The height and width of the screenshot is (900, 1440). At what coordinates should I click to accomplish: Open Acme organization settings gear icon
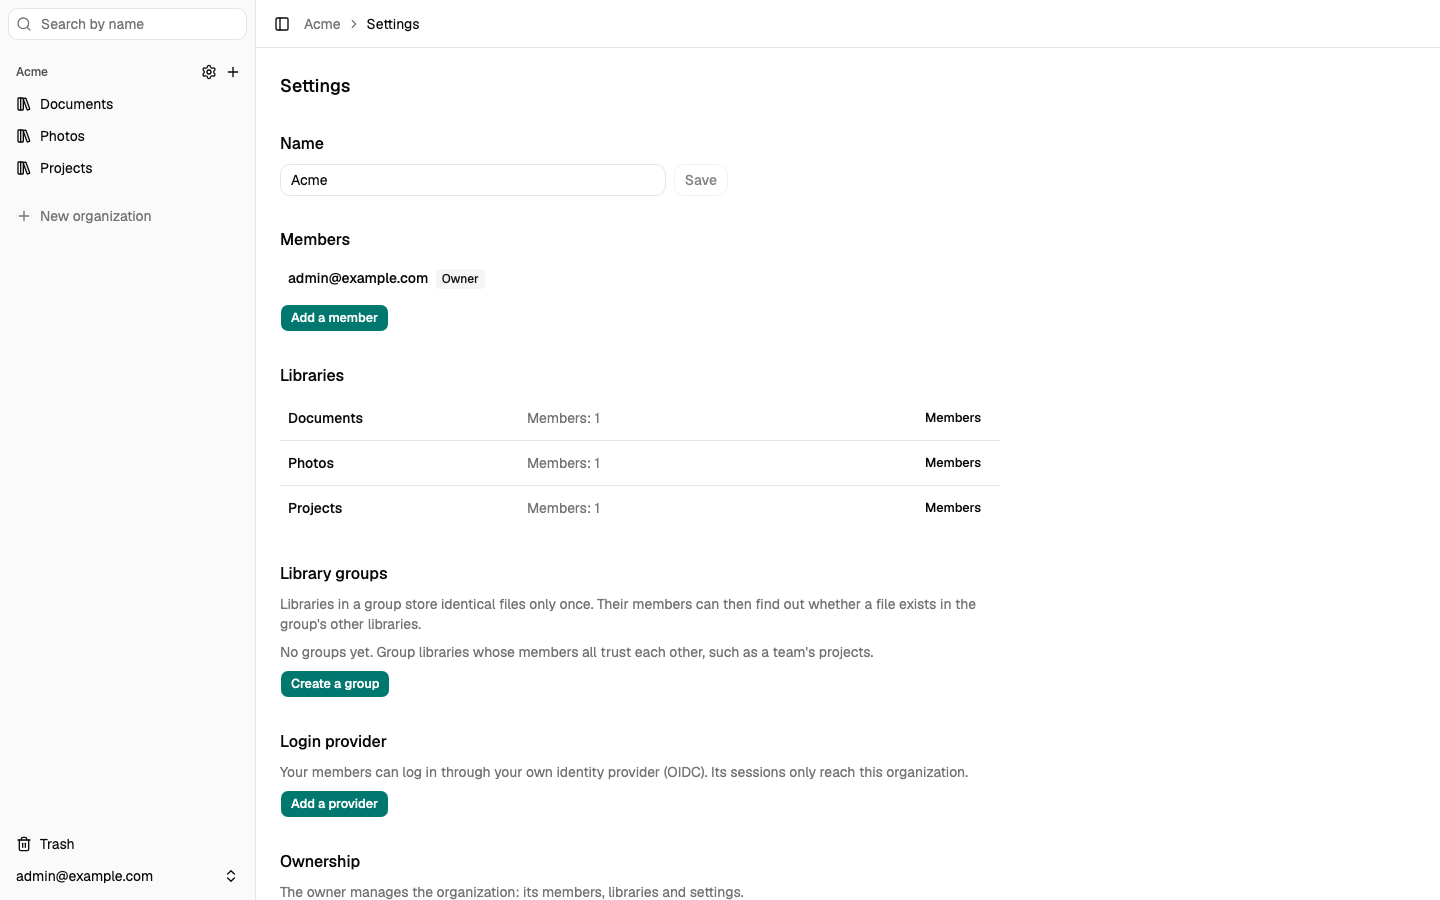[209, 72]
